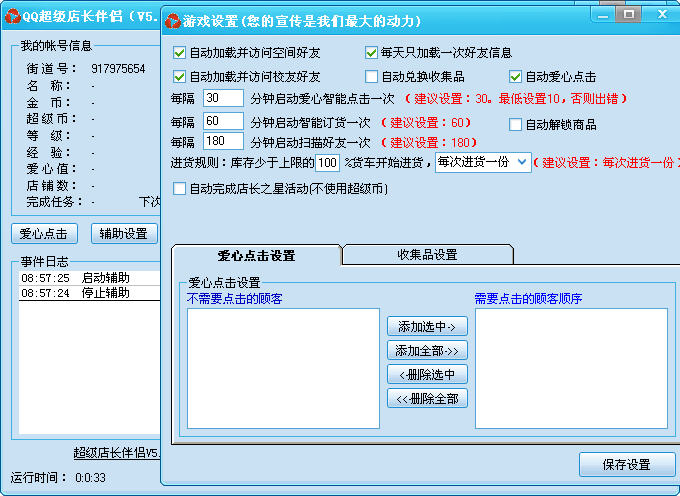Enable 自动解锁商品 checkbox
Viewport: 680px width, 496px height.
[x=515, y=125]
